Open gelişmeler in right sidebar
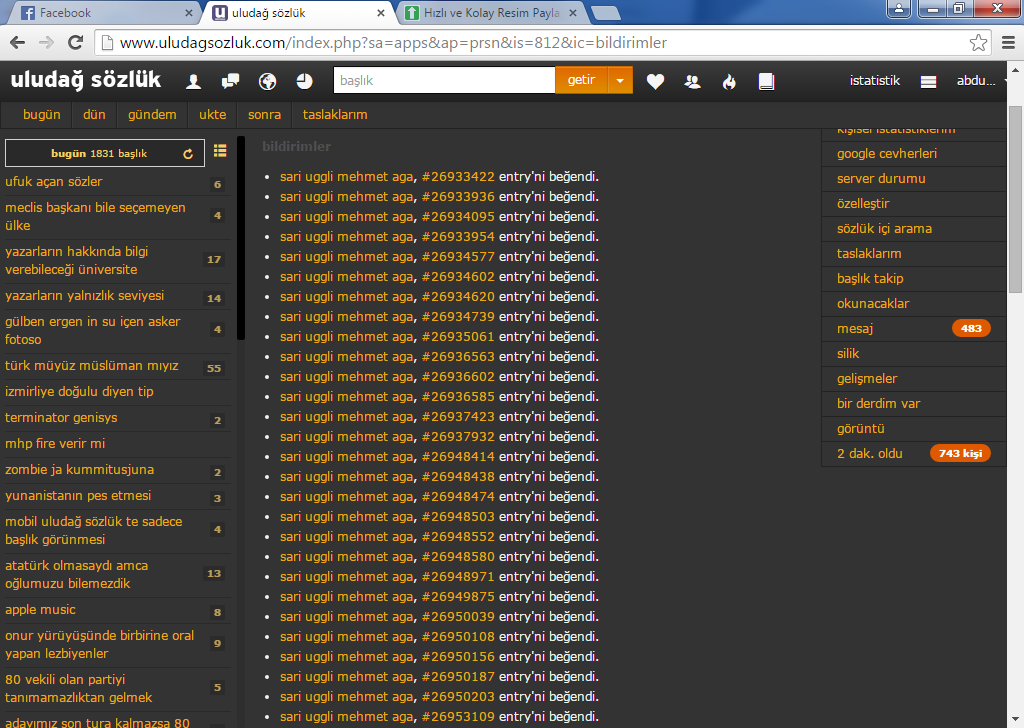This screenshot has height=728, width=1024. point(867,379)
